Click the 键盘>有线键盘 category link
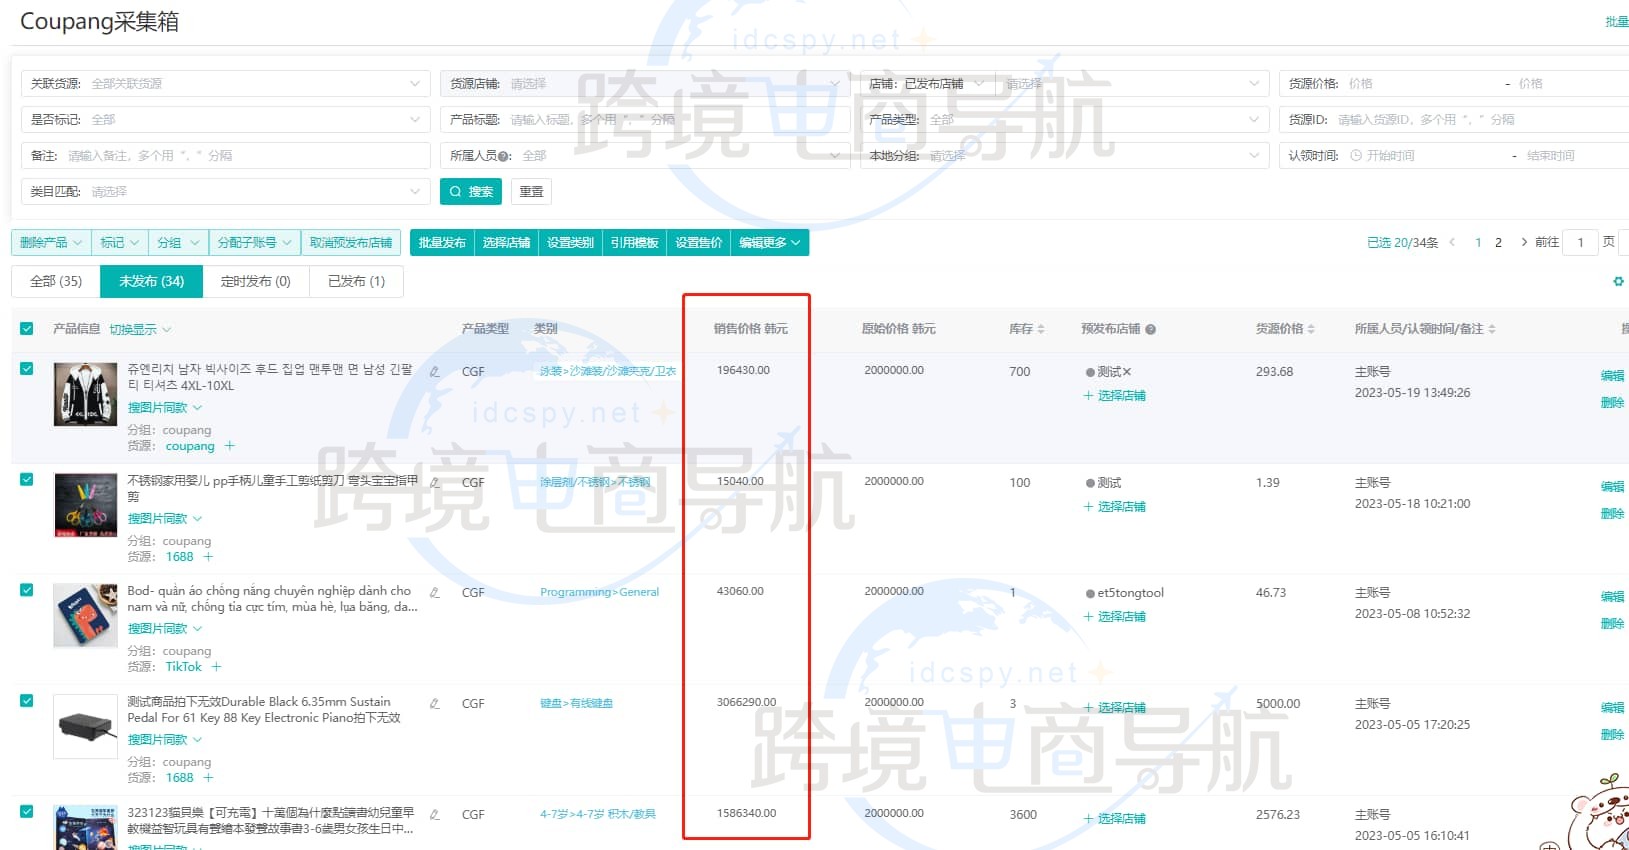This screenshot has width=1629, height=850. (576, 703)
